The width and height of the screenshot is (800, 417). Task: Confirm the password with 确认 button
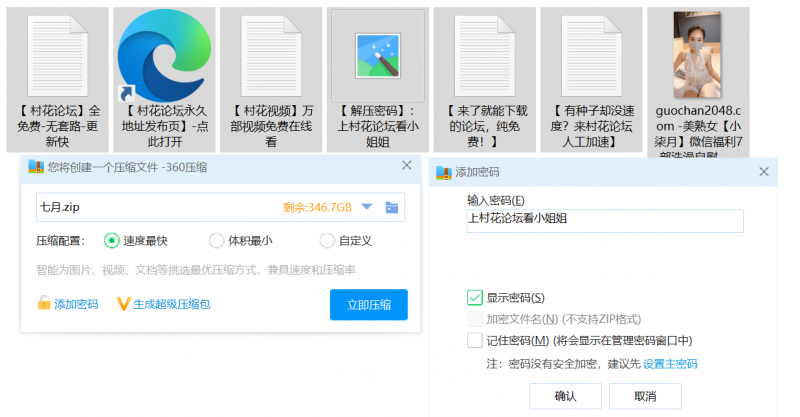click(565, 396)
